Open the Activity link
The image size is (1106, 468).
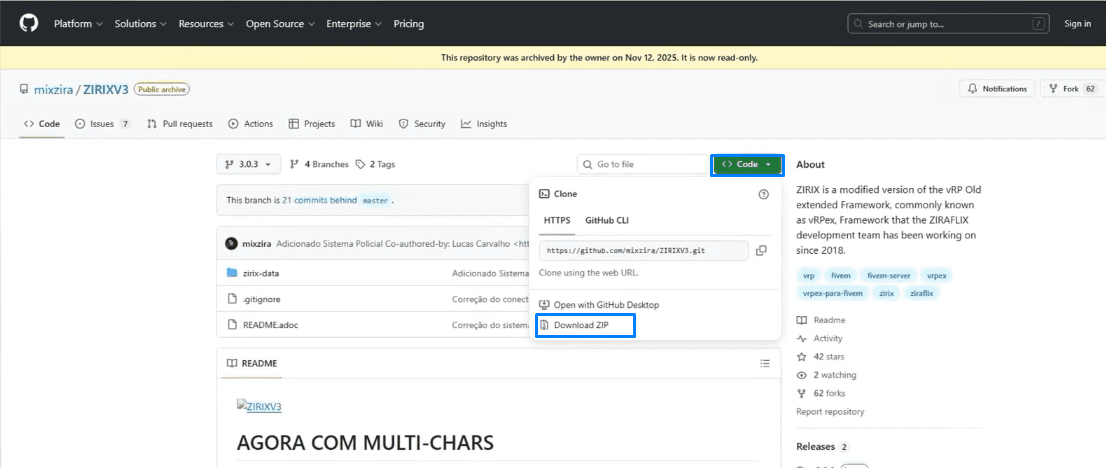click(820, 338)
